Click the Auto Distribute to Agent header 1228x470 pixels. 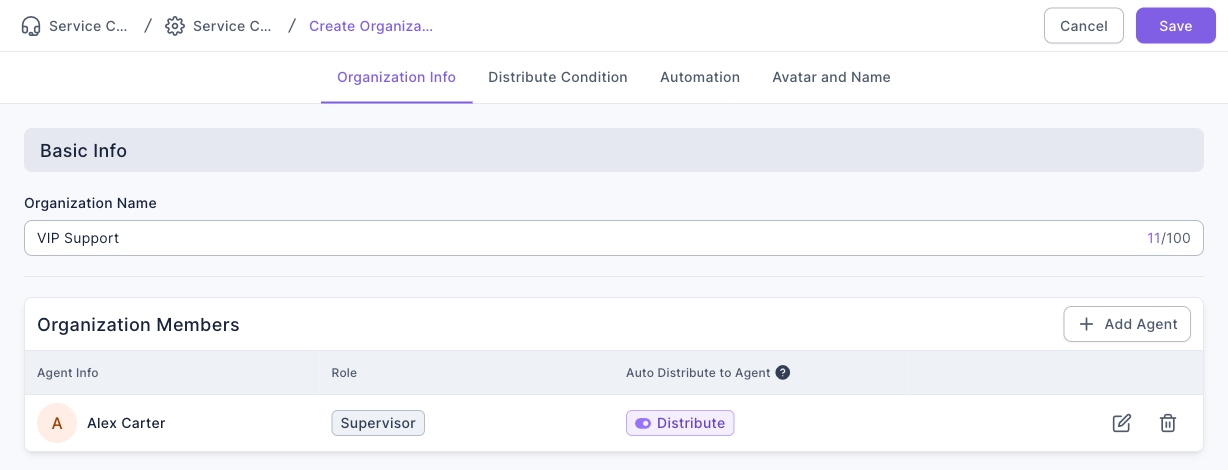click(x=698, y=373)
